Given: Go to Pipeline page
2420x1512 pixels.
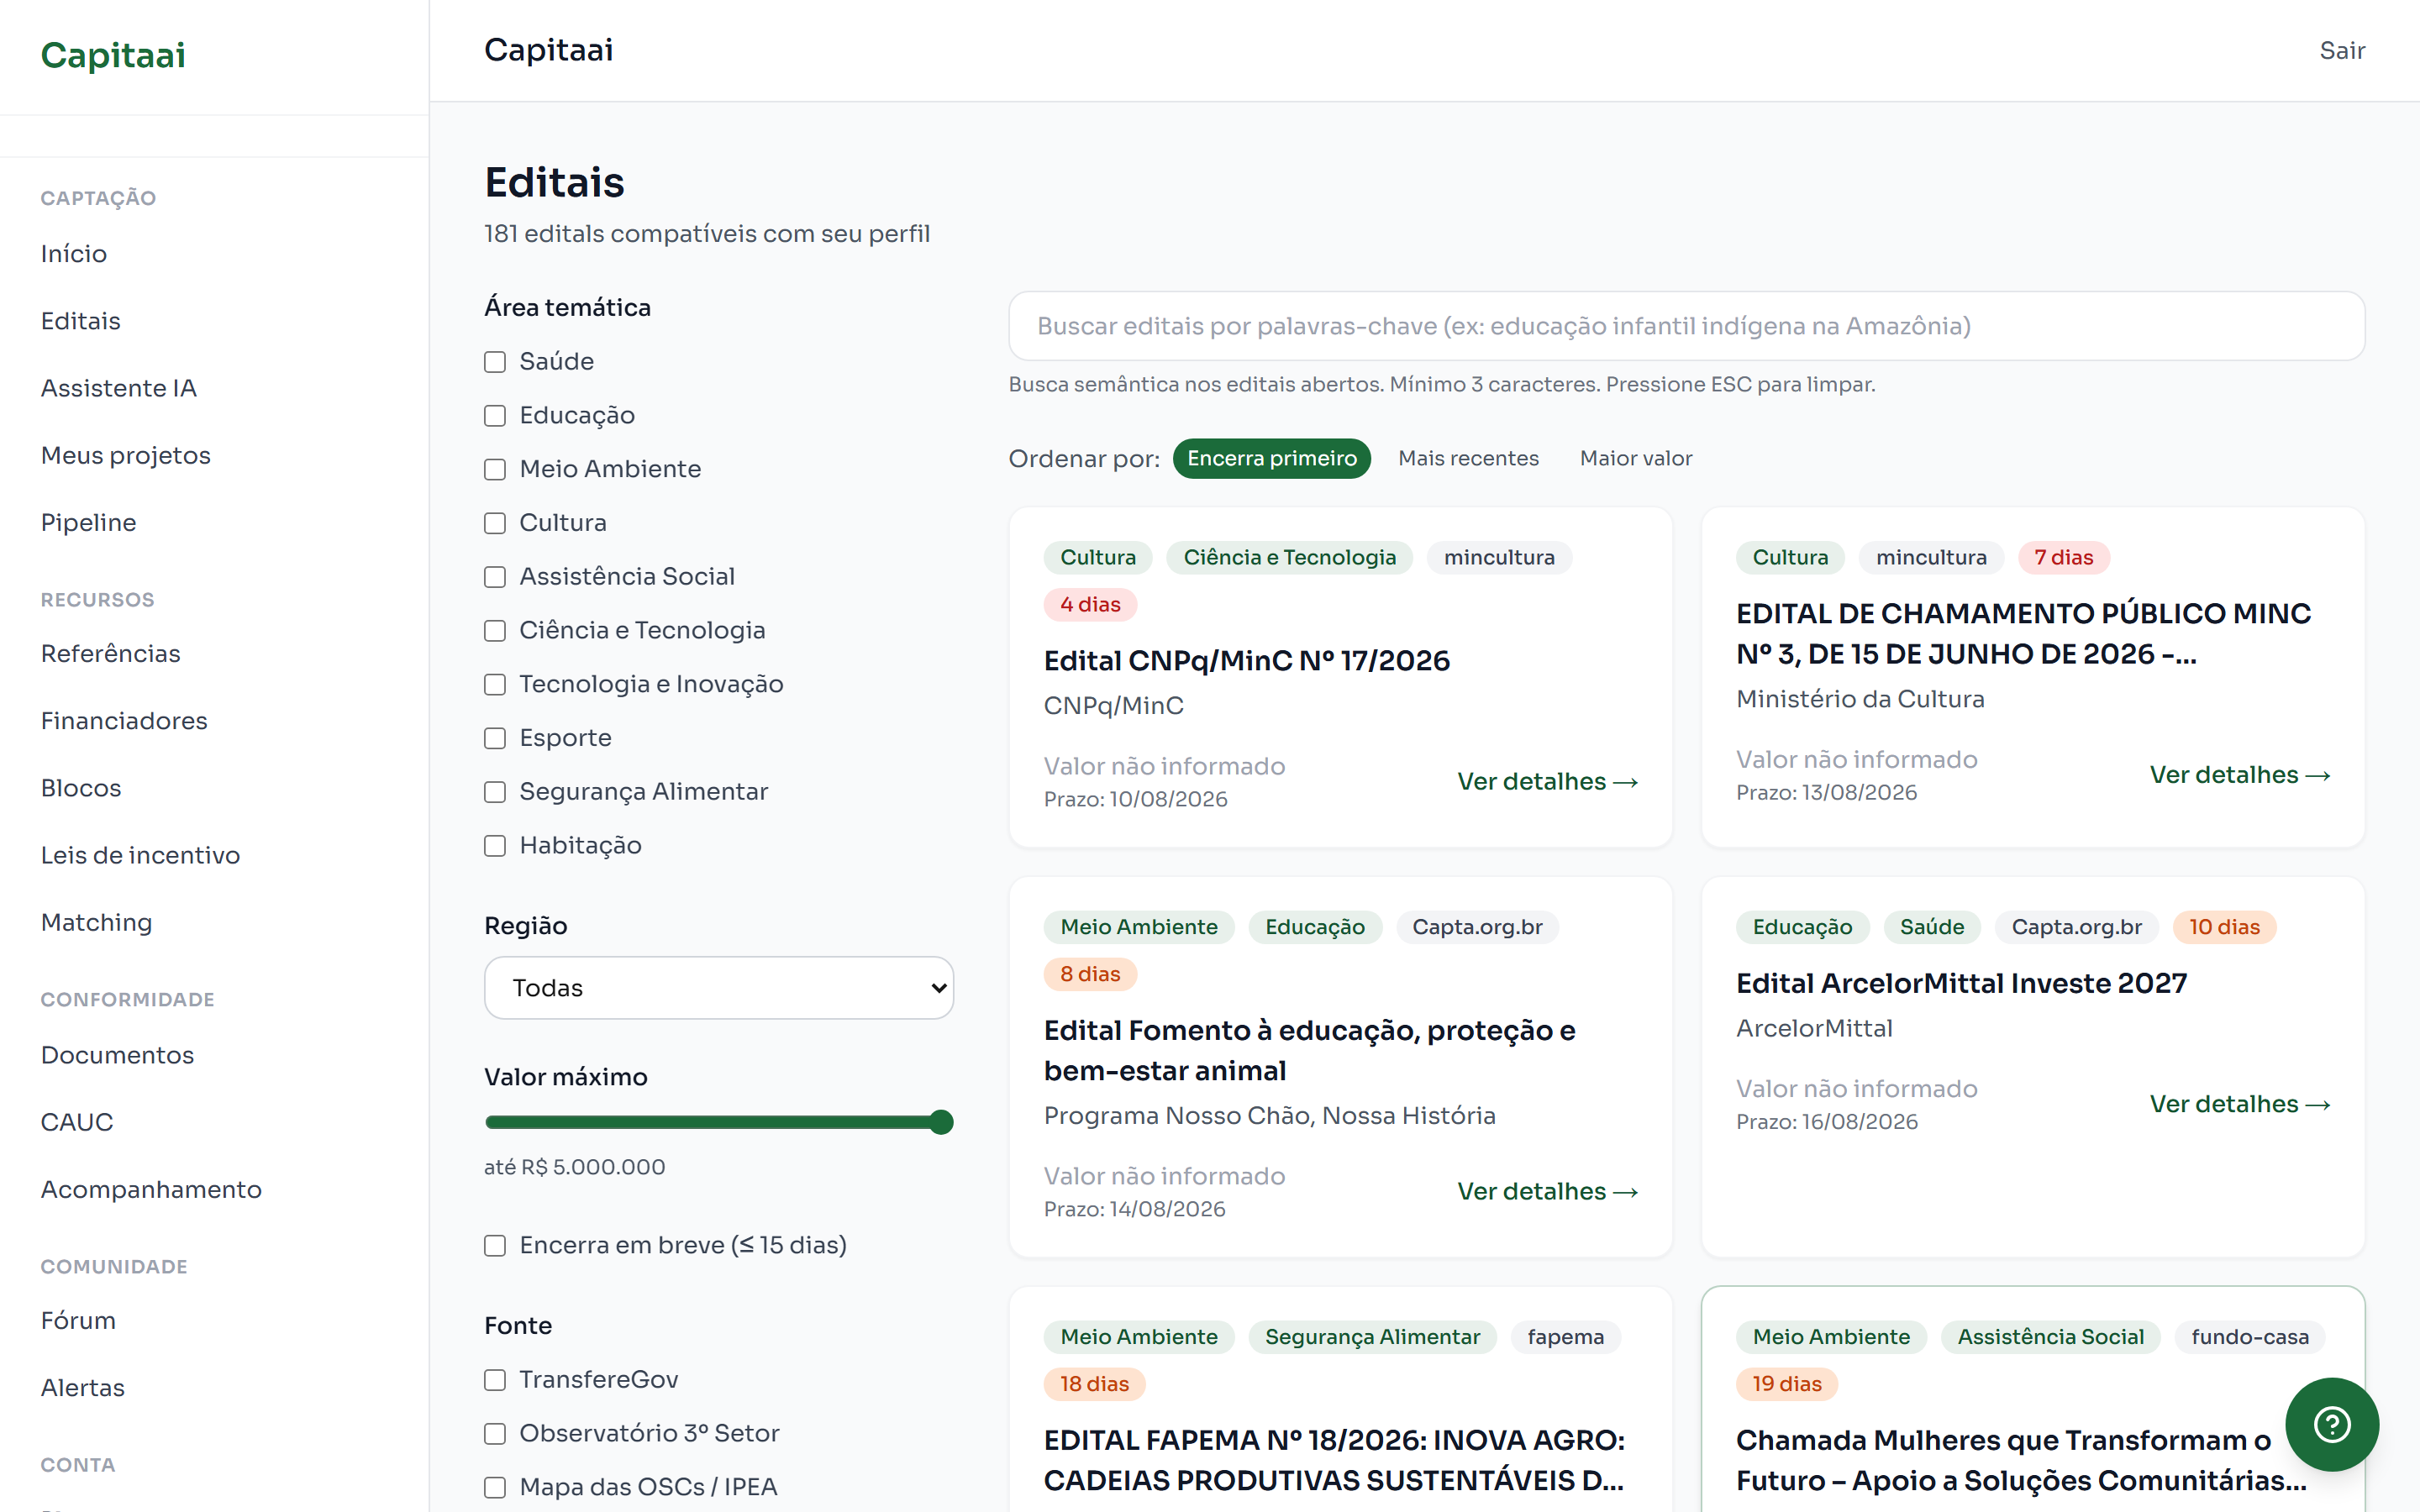Looking at the screenshot, I should pyautogui.click(x=89, y=522).
